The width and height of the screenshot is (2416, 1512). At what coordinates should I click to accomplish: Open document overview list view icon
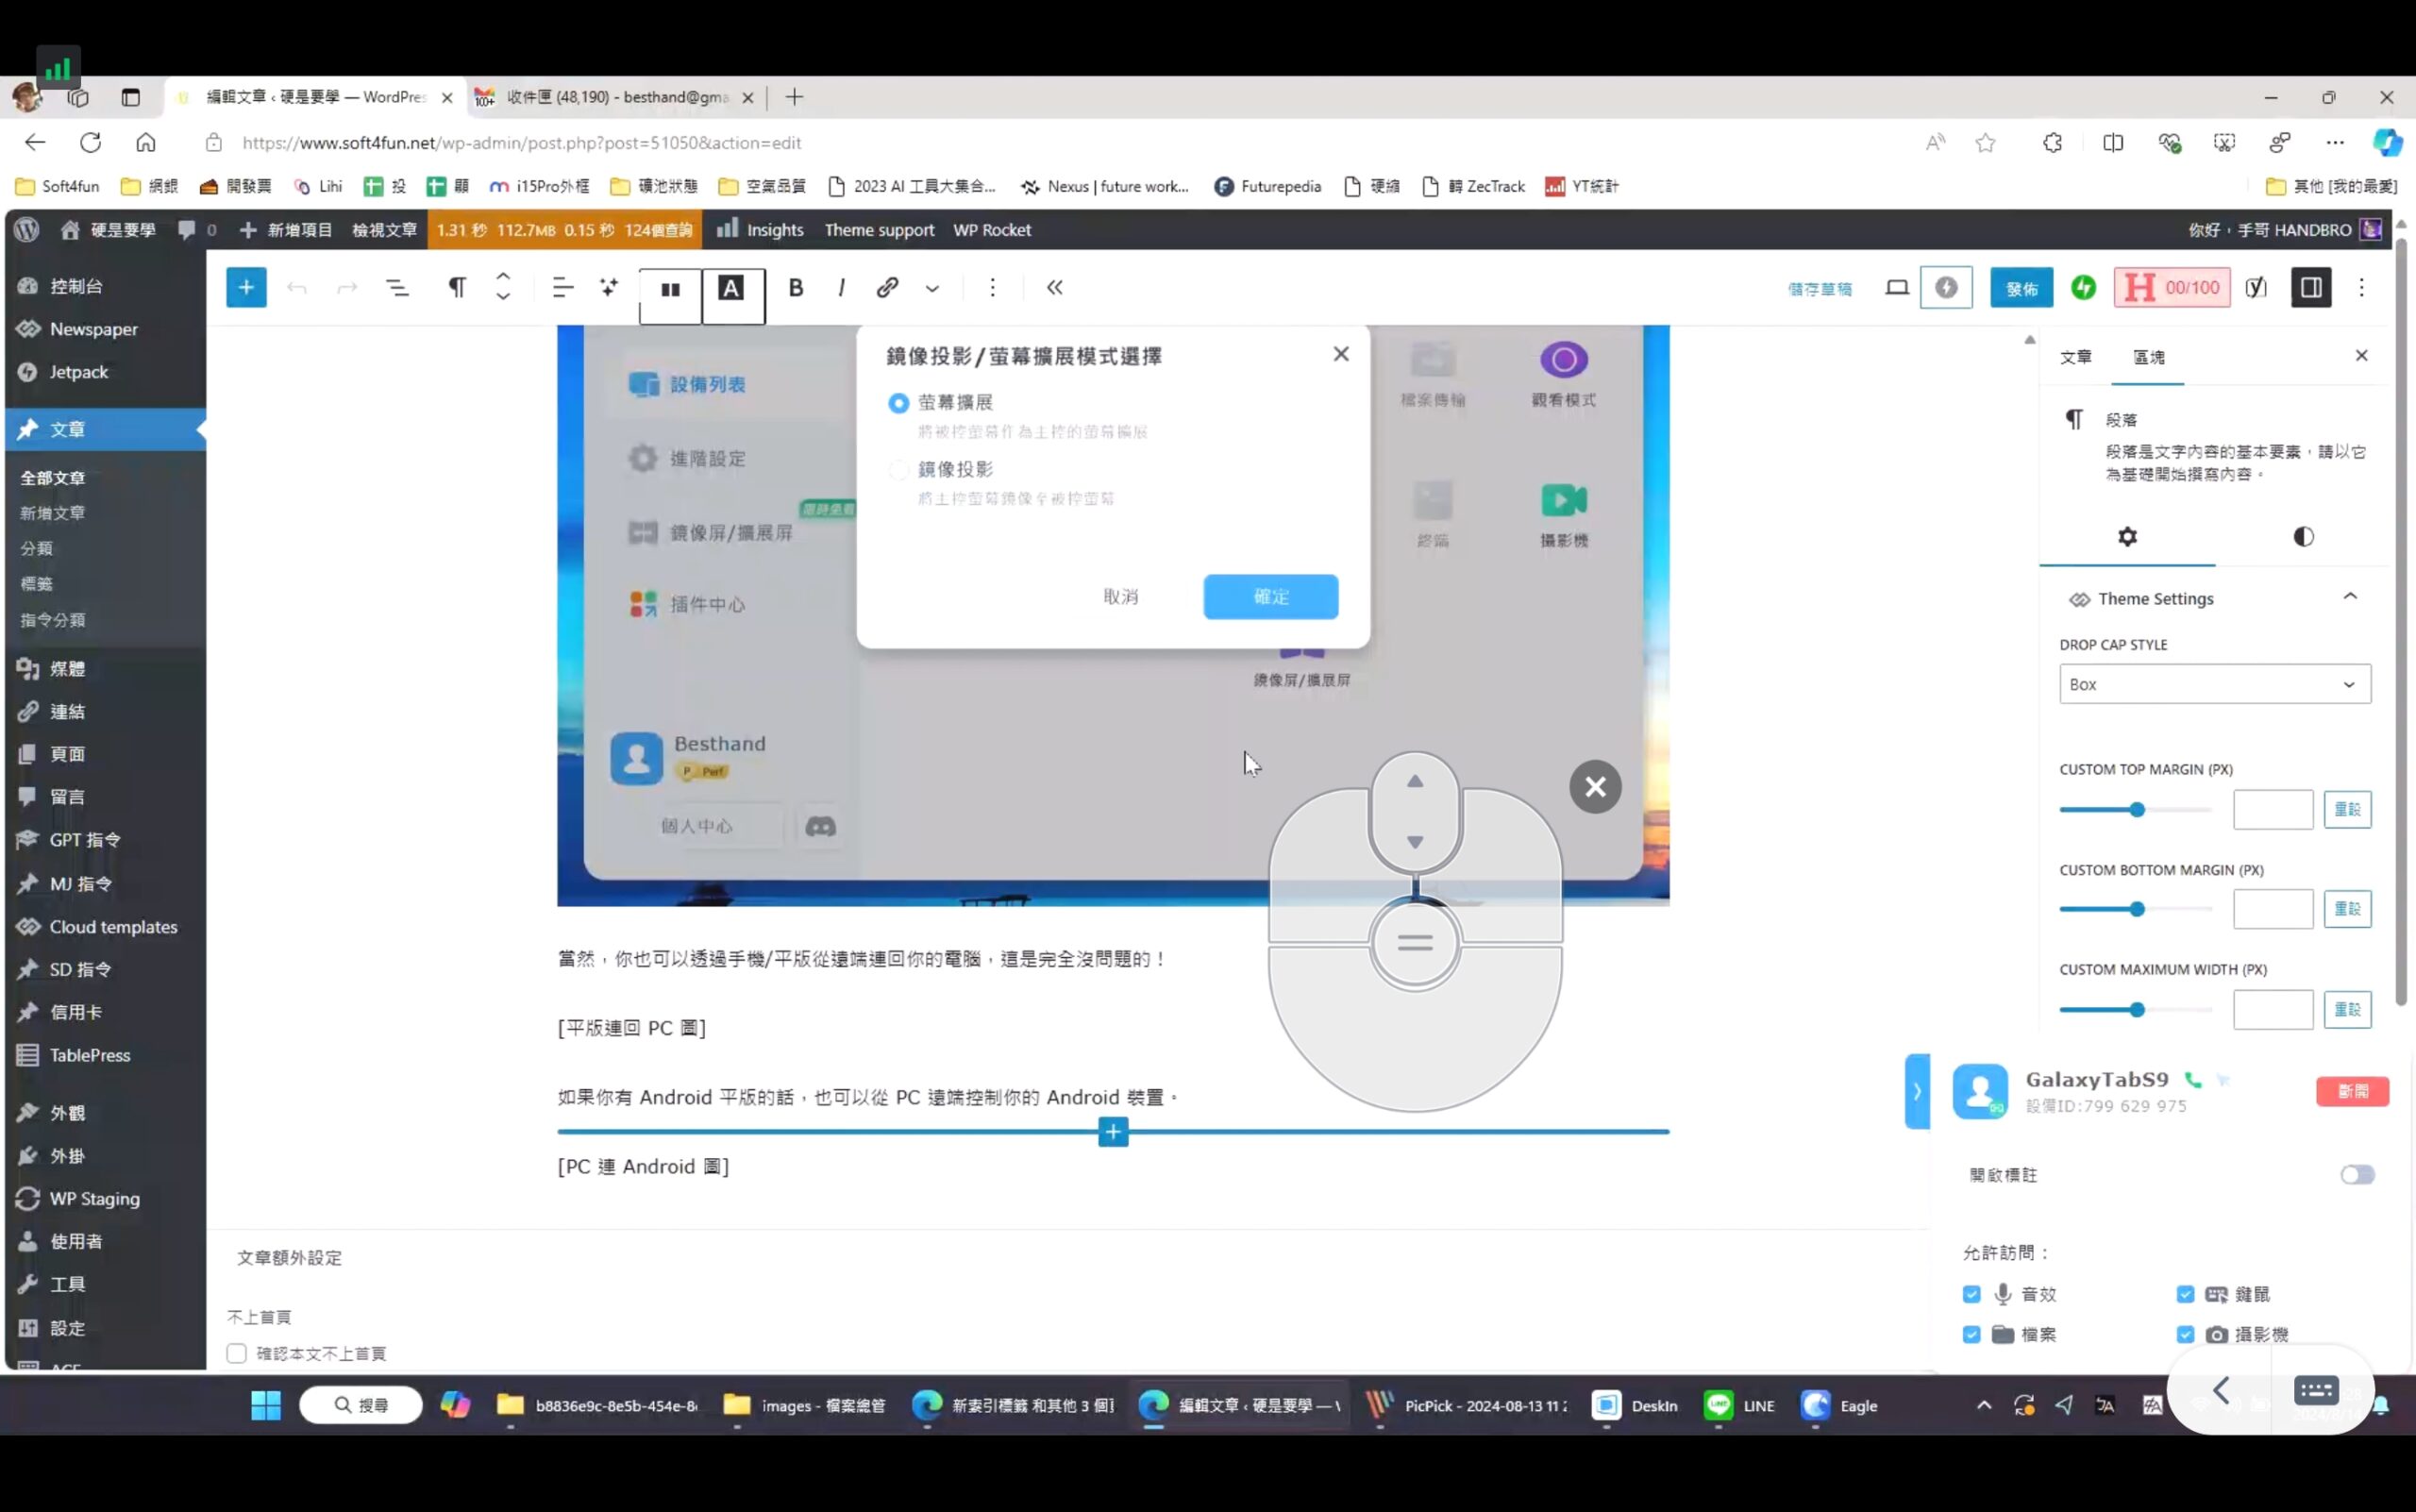tap(397, 288)
